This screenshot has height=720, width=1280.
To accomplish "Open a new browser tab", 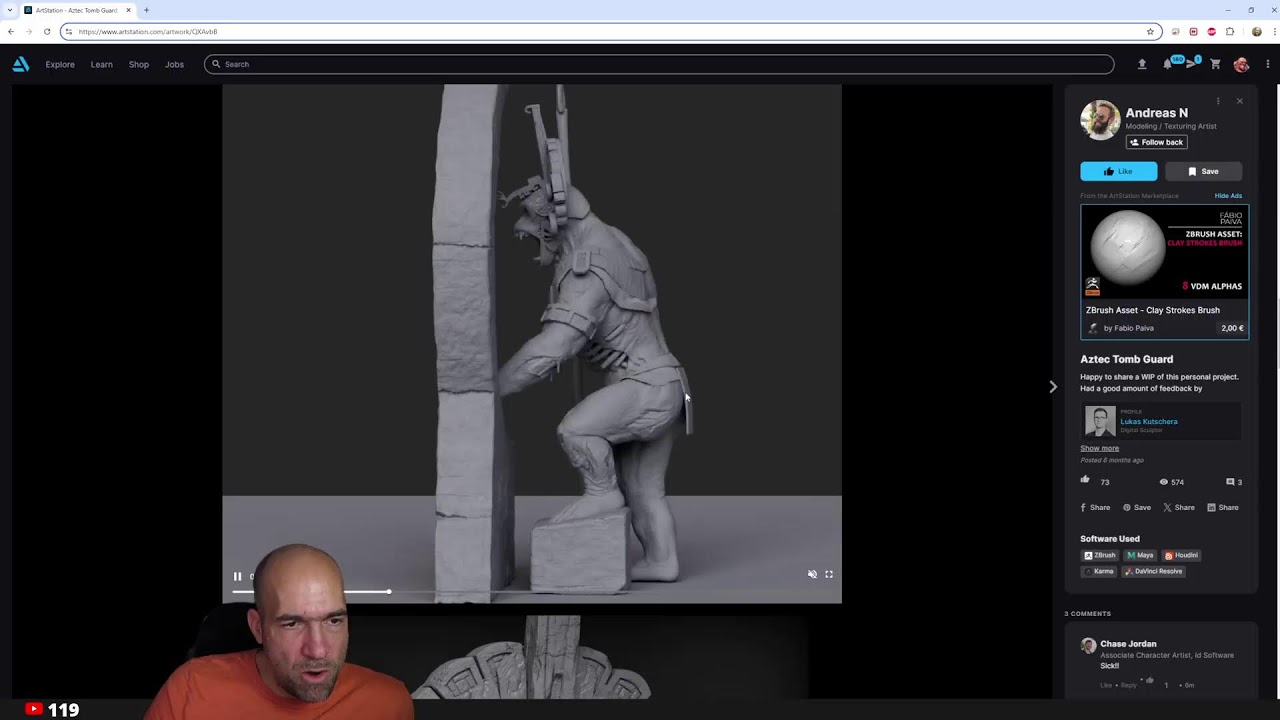I will (x=146, y=10).
